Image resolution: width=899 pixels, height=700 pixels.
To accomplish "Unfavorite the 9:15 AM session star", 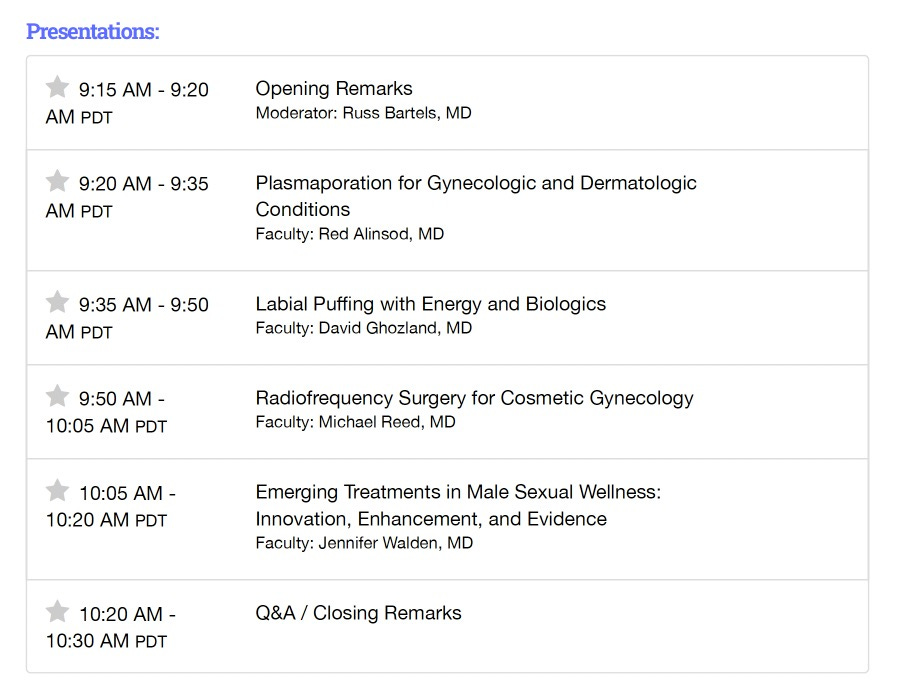I will (57, 87).
